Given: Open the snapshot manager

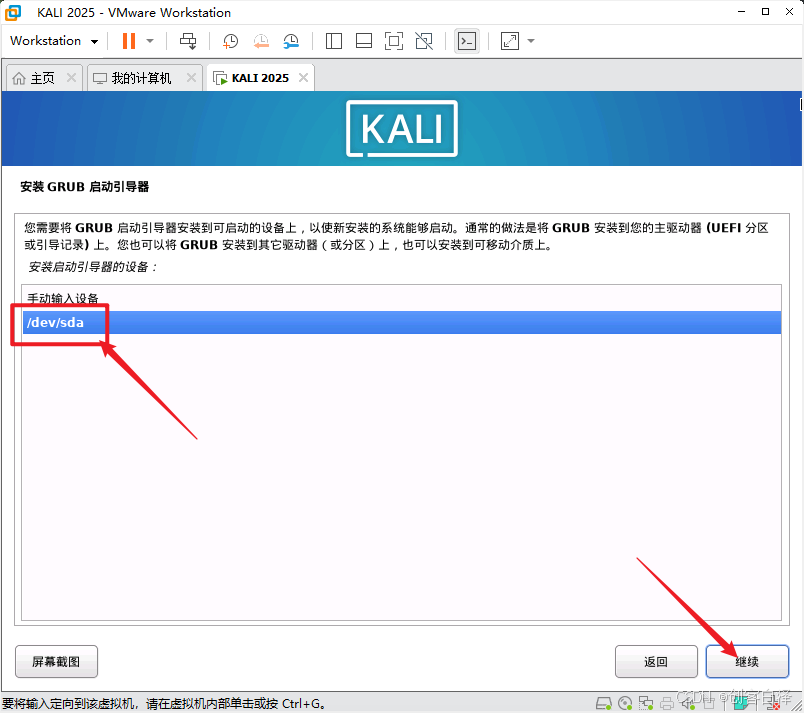Looking at the screenshot, I should point(291,41).
